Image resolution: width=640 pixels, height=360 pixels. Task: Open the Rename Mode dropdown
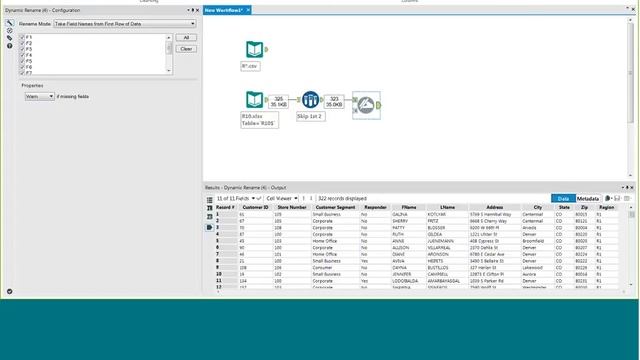(x=125, y=24)
